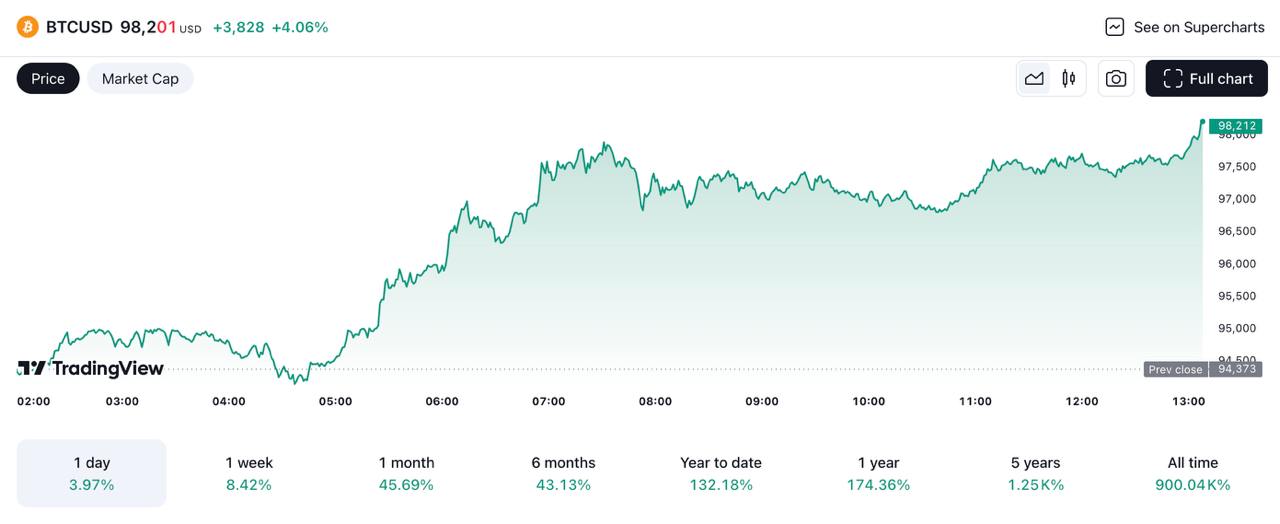Select the 6 months range
1280x524 pixels.
click(563, 473)
